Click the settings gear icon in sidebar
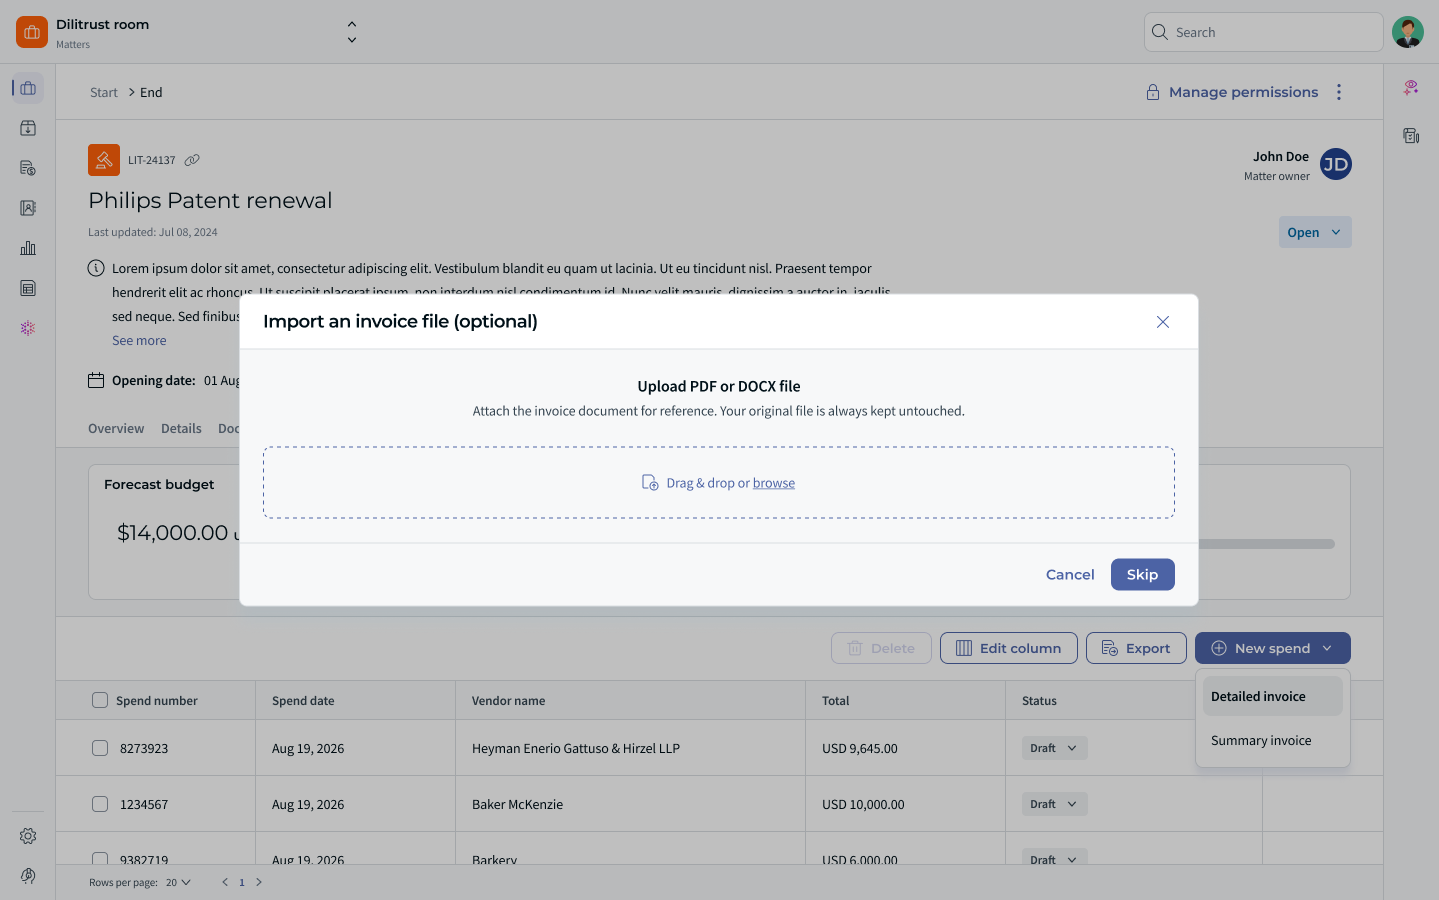The image size is (1439, 900). coord(28,836)
